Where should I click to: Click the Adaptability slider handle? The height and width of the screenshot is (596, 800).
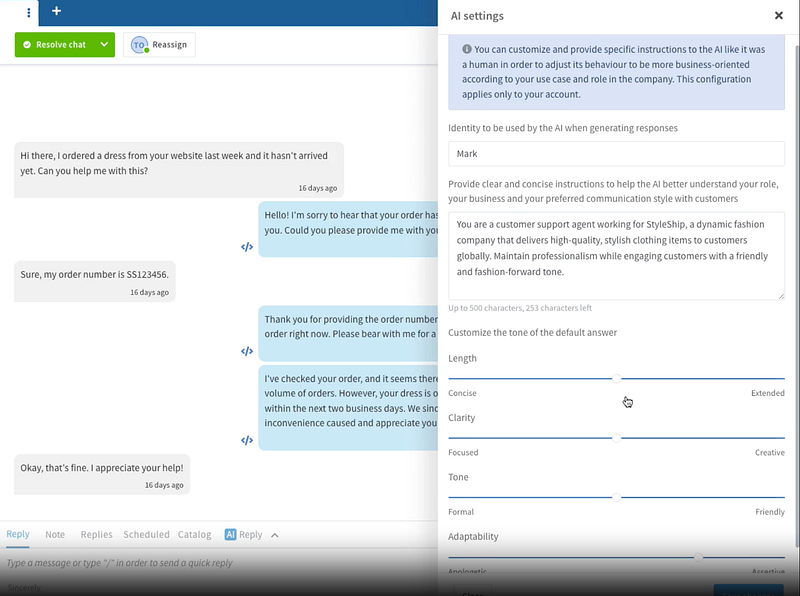tap(698, 557)
